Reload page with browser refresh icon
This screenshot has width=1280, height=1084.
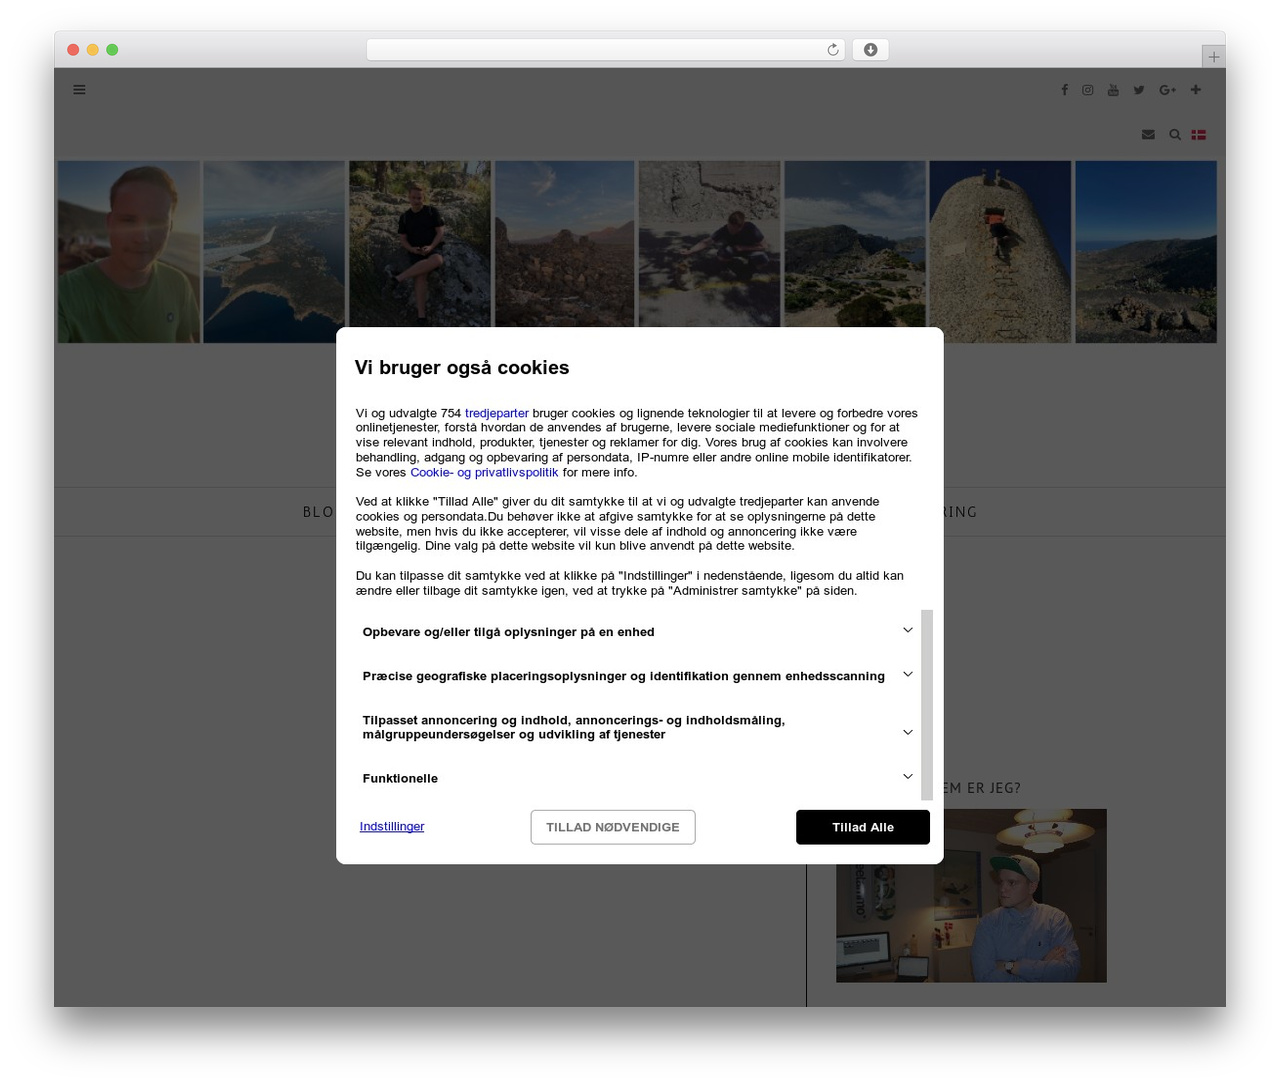point(832,50)
